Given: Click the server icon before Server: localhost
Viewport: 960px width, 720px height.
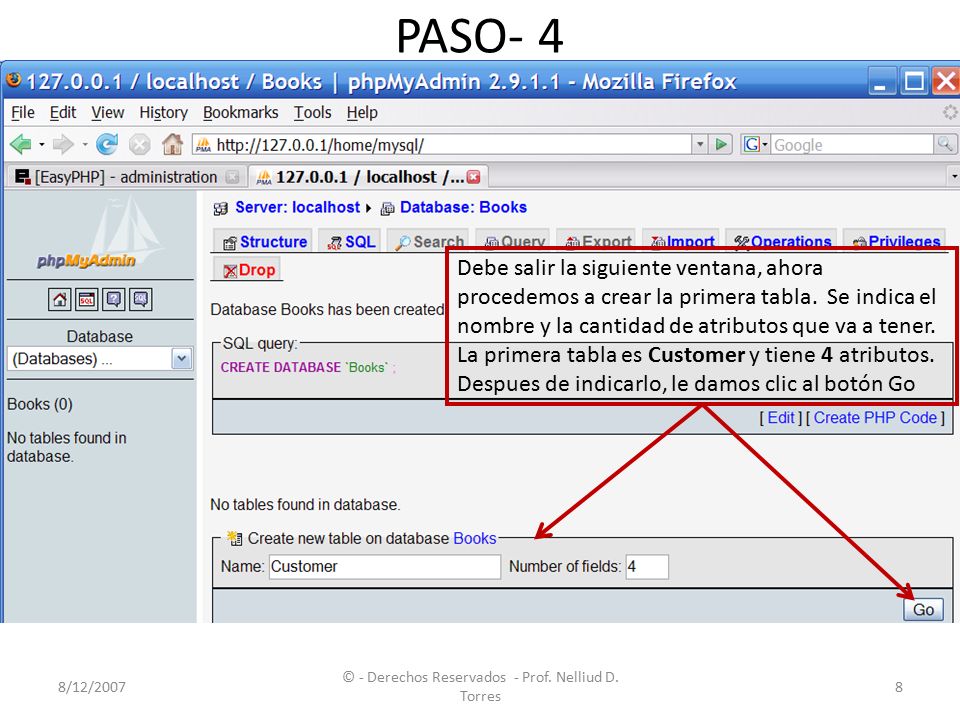Looking at the screenshot, I should tap(220, 209).
